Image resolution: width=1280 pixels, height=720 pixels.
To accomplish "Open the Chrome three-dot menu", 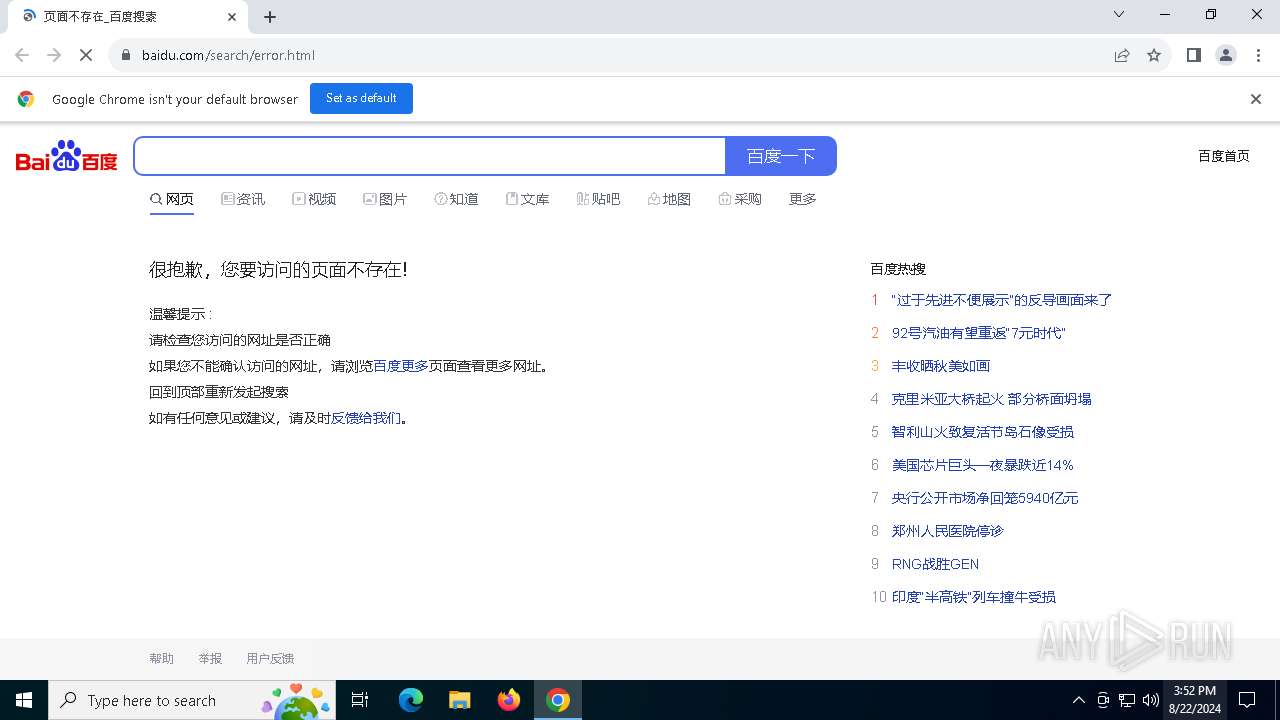I will point(1258,55).
